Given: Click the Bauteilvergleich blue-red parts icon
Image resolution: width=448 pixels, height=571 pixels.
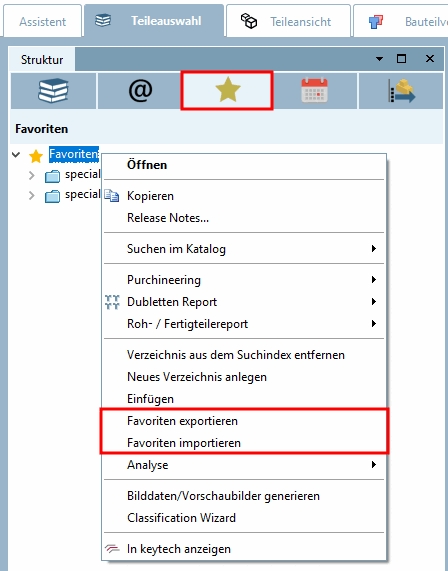Looking at the screenshot, I should 376,22.
